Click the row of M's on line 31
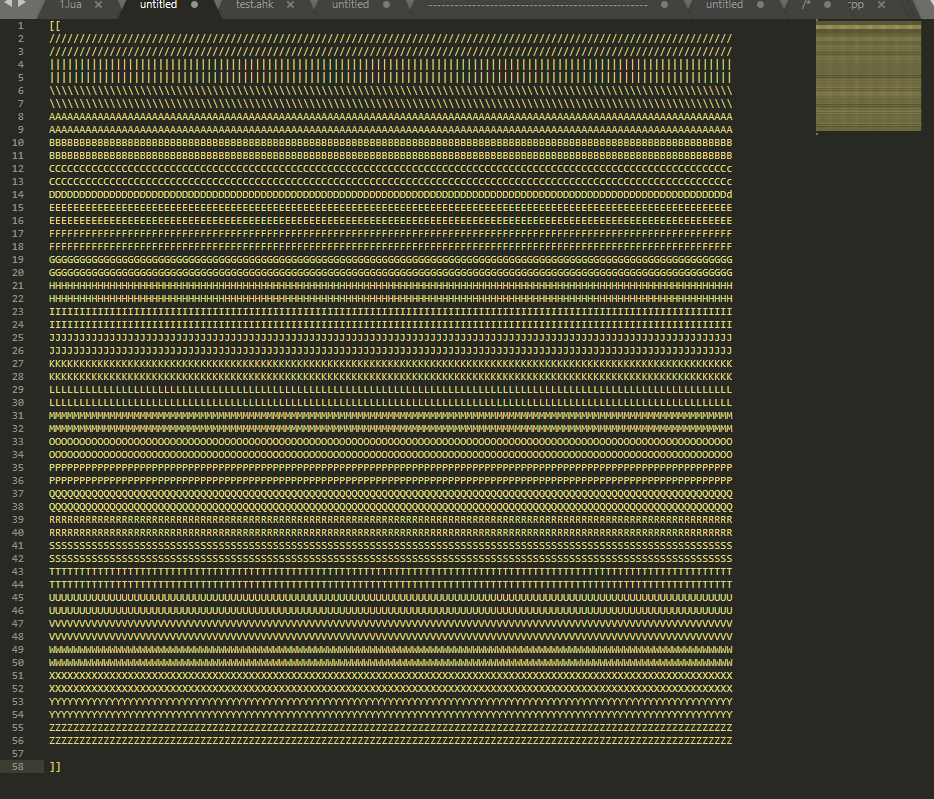The width and height of the screenshot is (934, 799). tap(391, 416)
